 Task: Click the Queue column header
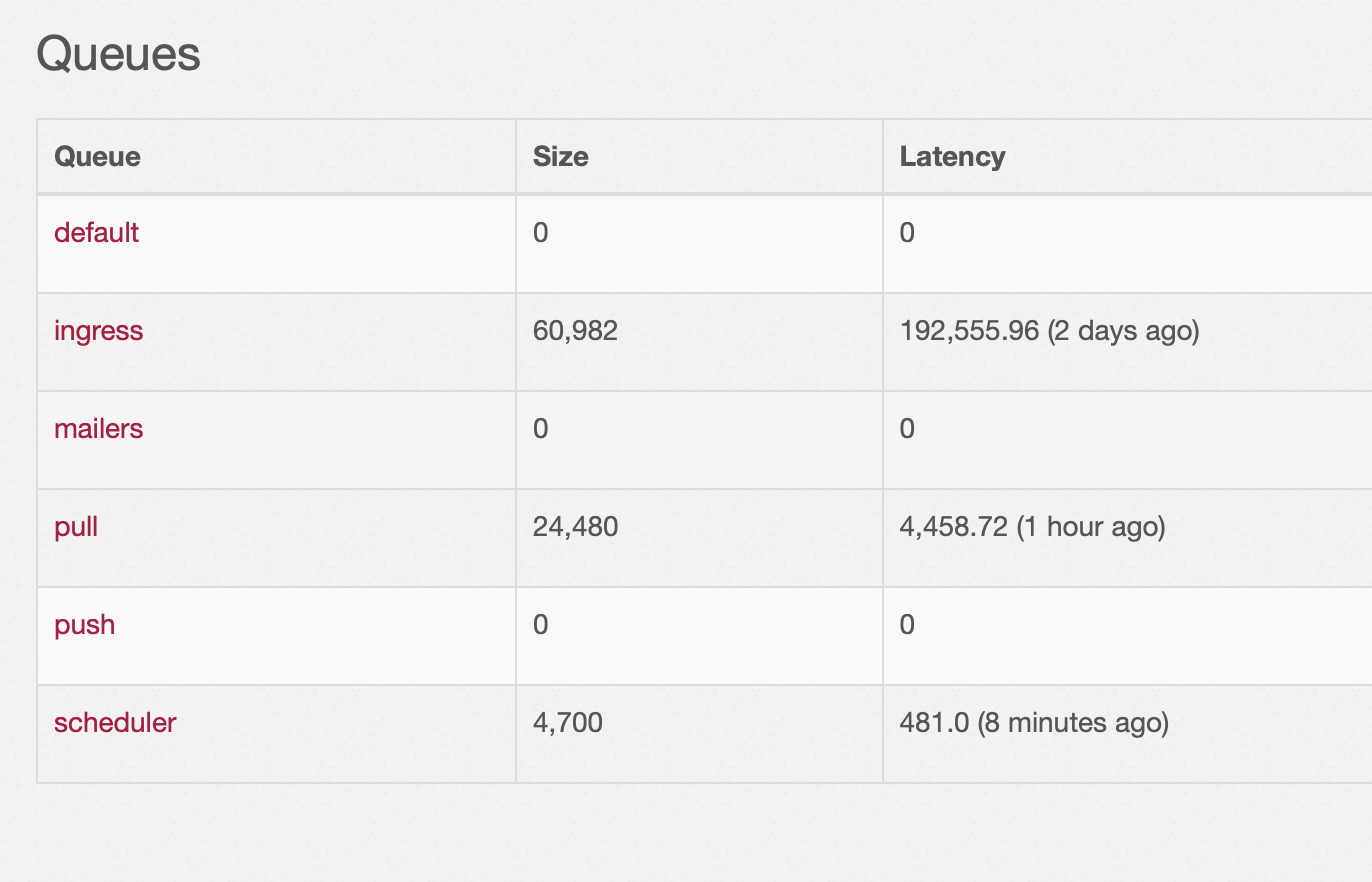pos(97,157)
